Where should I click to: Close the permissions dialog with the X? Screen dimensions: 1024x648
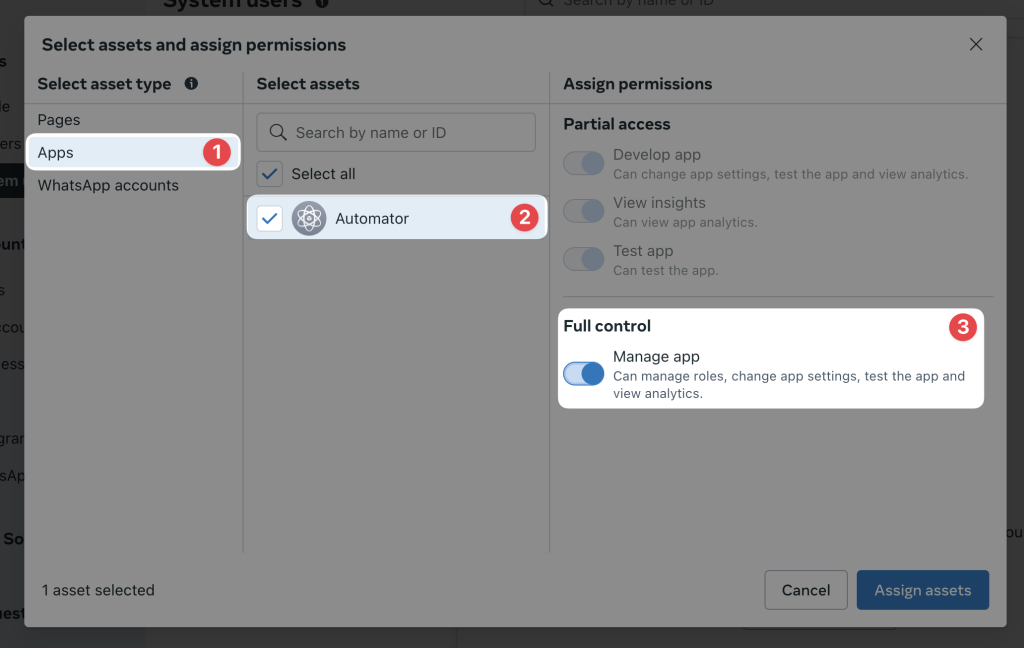[x=976, y=44]
